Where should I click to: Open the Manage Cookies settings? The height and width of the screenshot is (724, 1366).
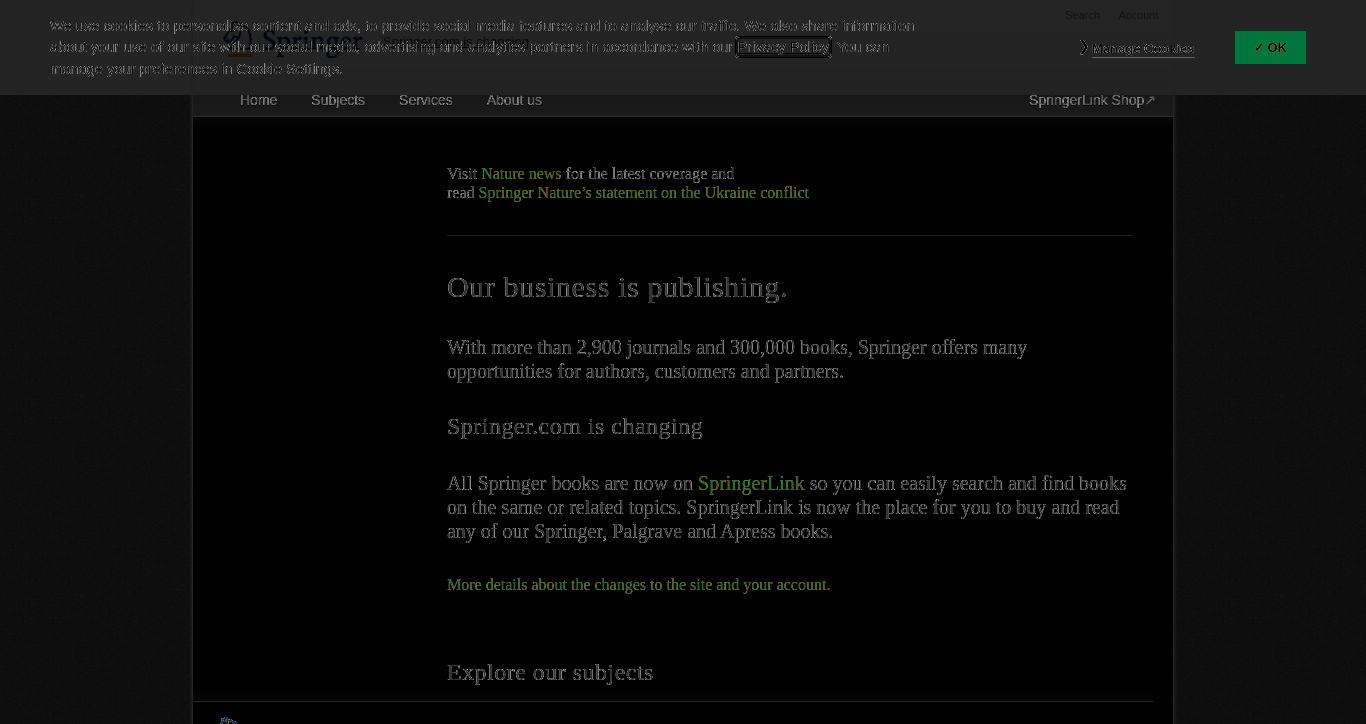pyautogui.click(x=1143, y=48)
